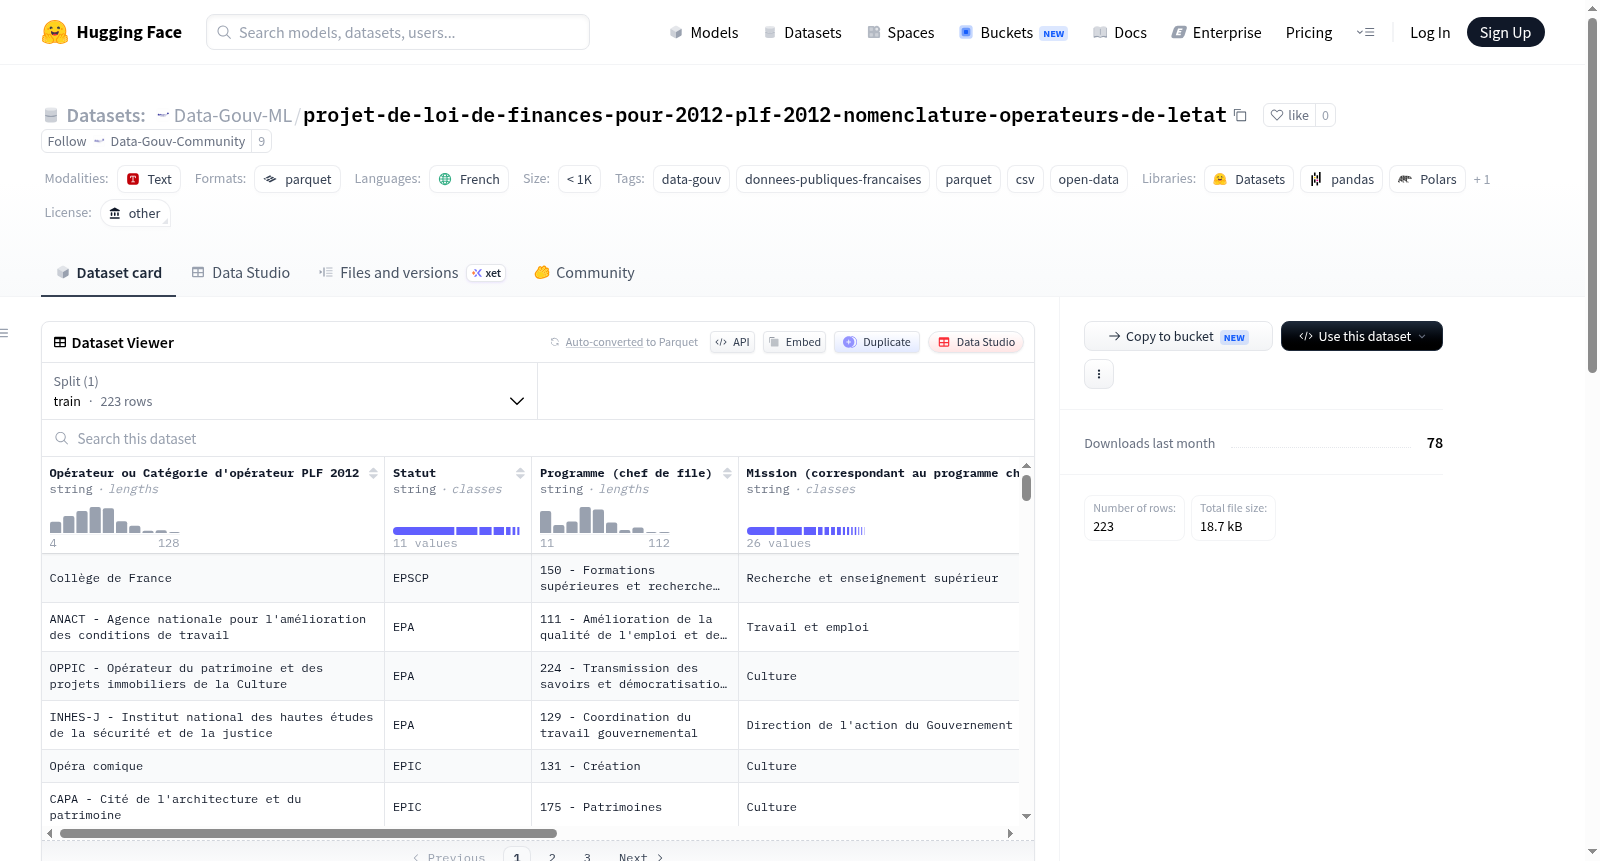
Task: Click the Mission classes distribution bar
Action: click(x=806, y=531)
